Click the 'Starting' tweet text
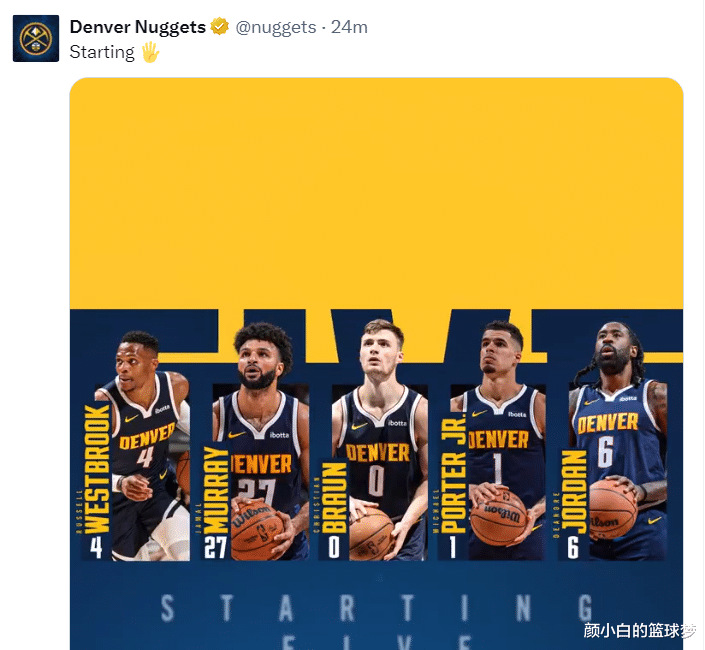Screen dimensions: 705x650 [102, 52]
